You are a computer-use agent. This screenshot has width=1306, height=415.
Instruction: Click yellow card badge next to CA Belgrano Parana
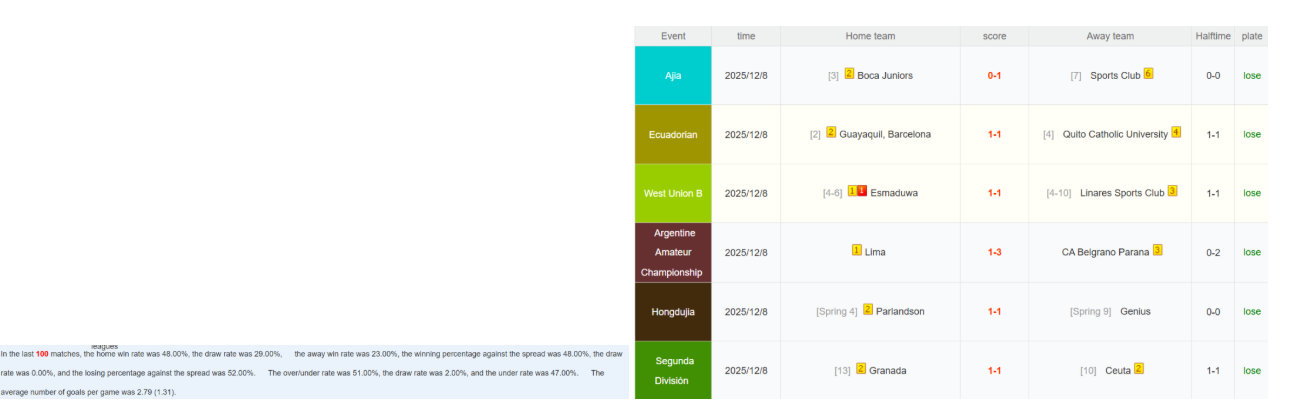1157,251
